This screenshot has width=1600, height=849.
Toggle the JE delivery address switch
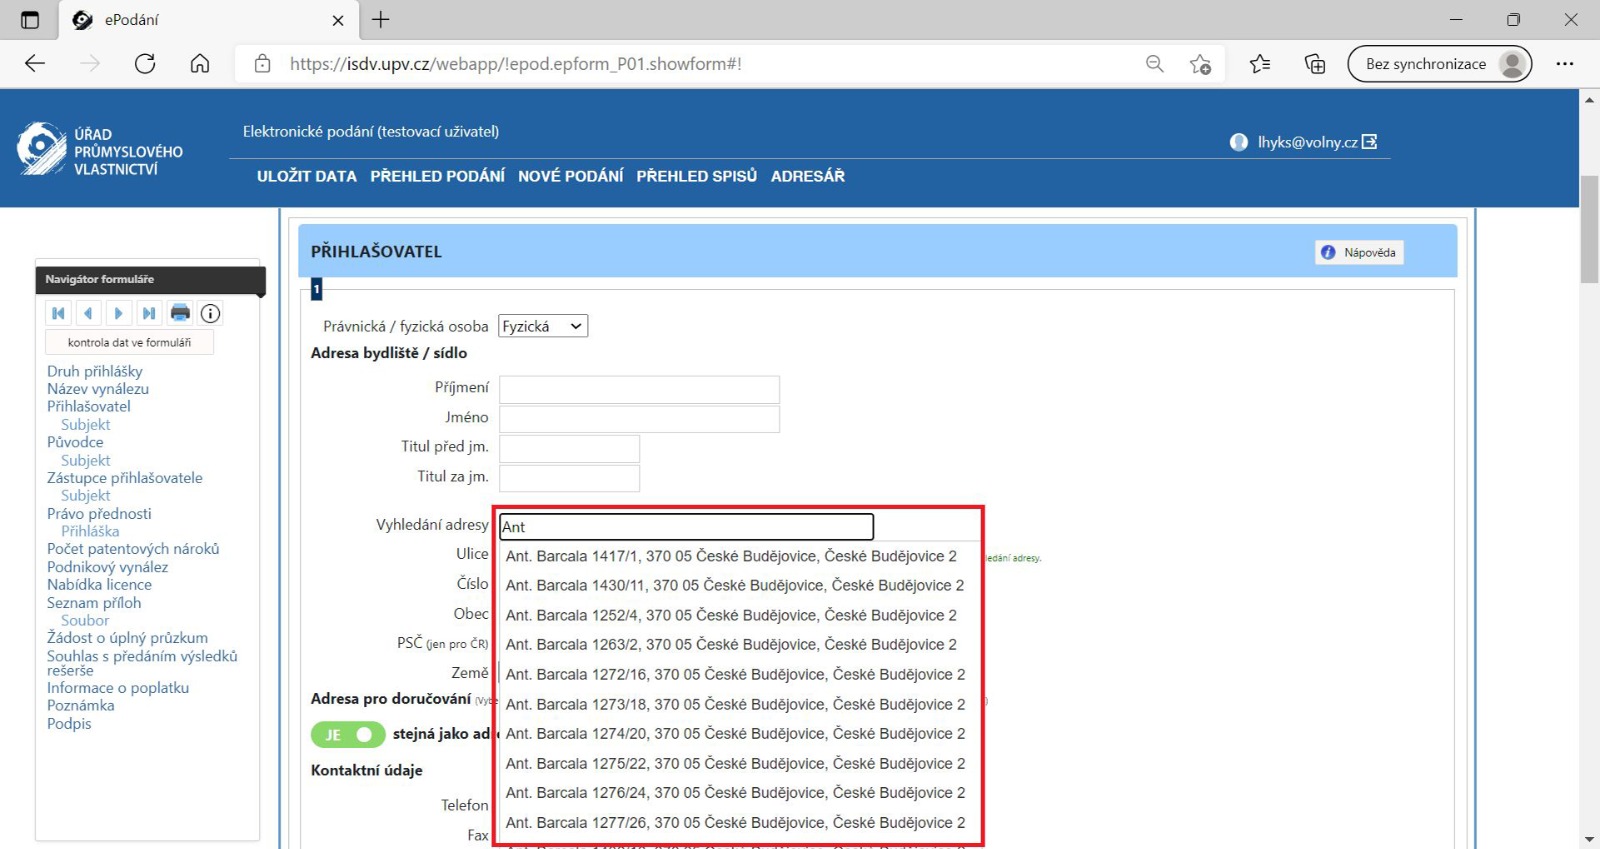pos(347,735)
